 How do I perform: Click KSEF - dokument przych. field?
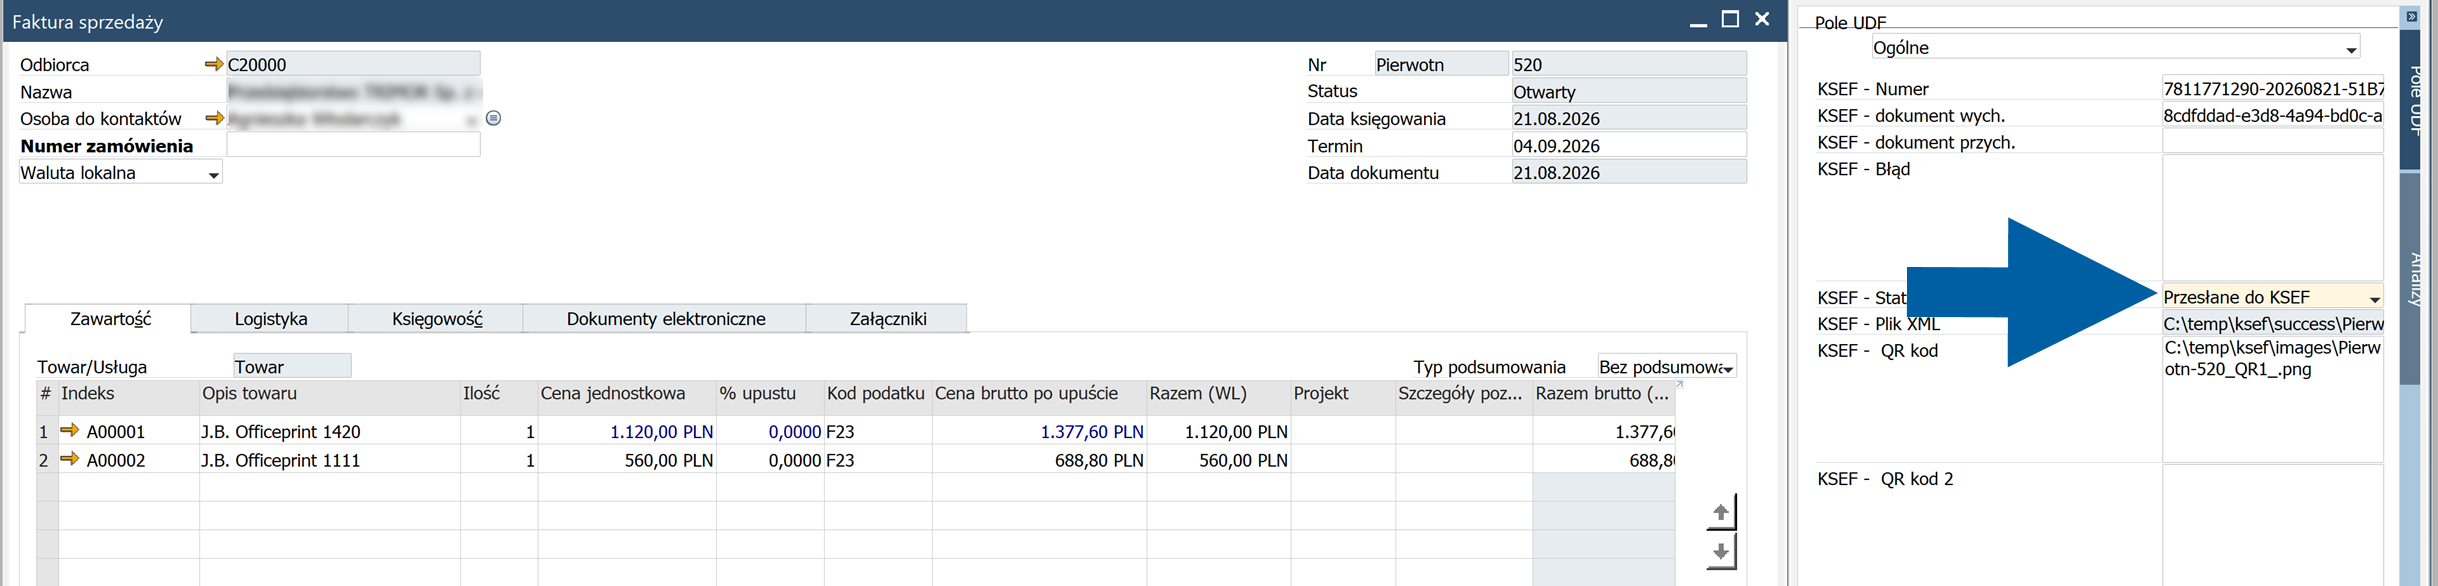click(2272, 141)
